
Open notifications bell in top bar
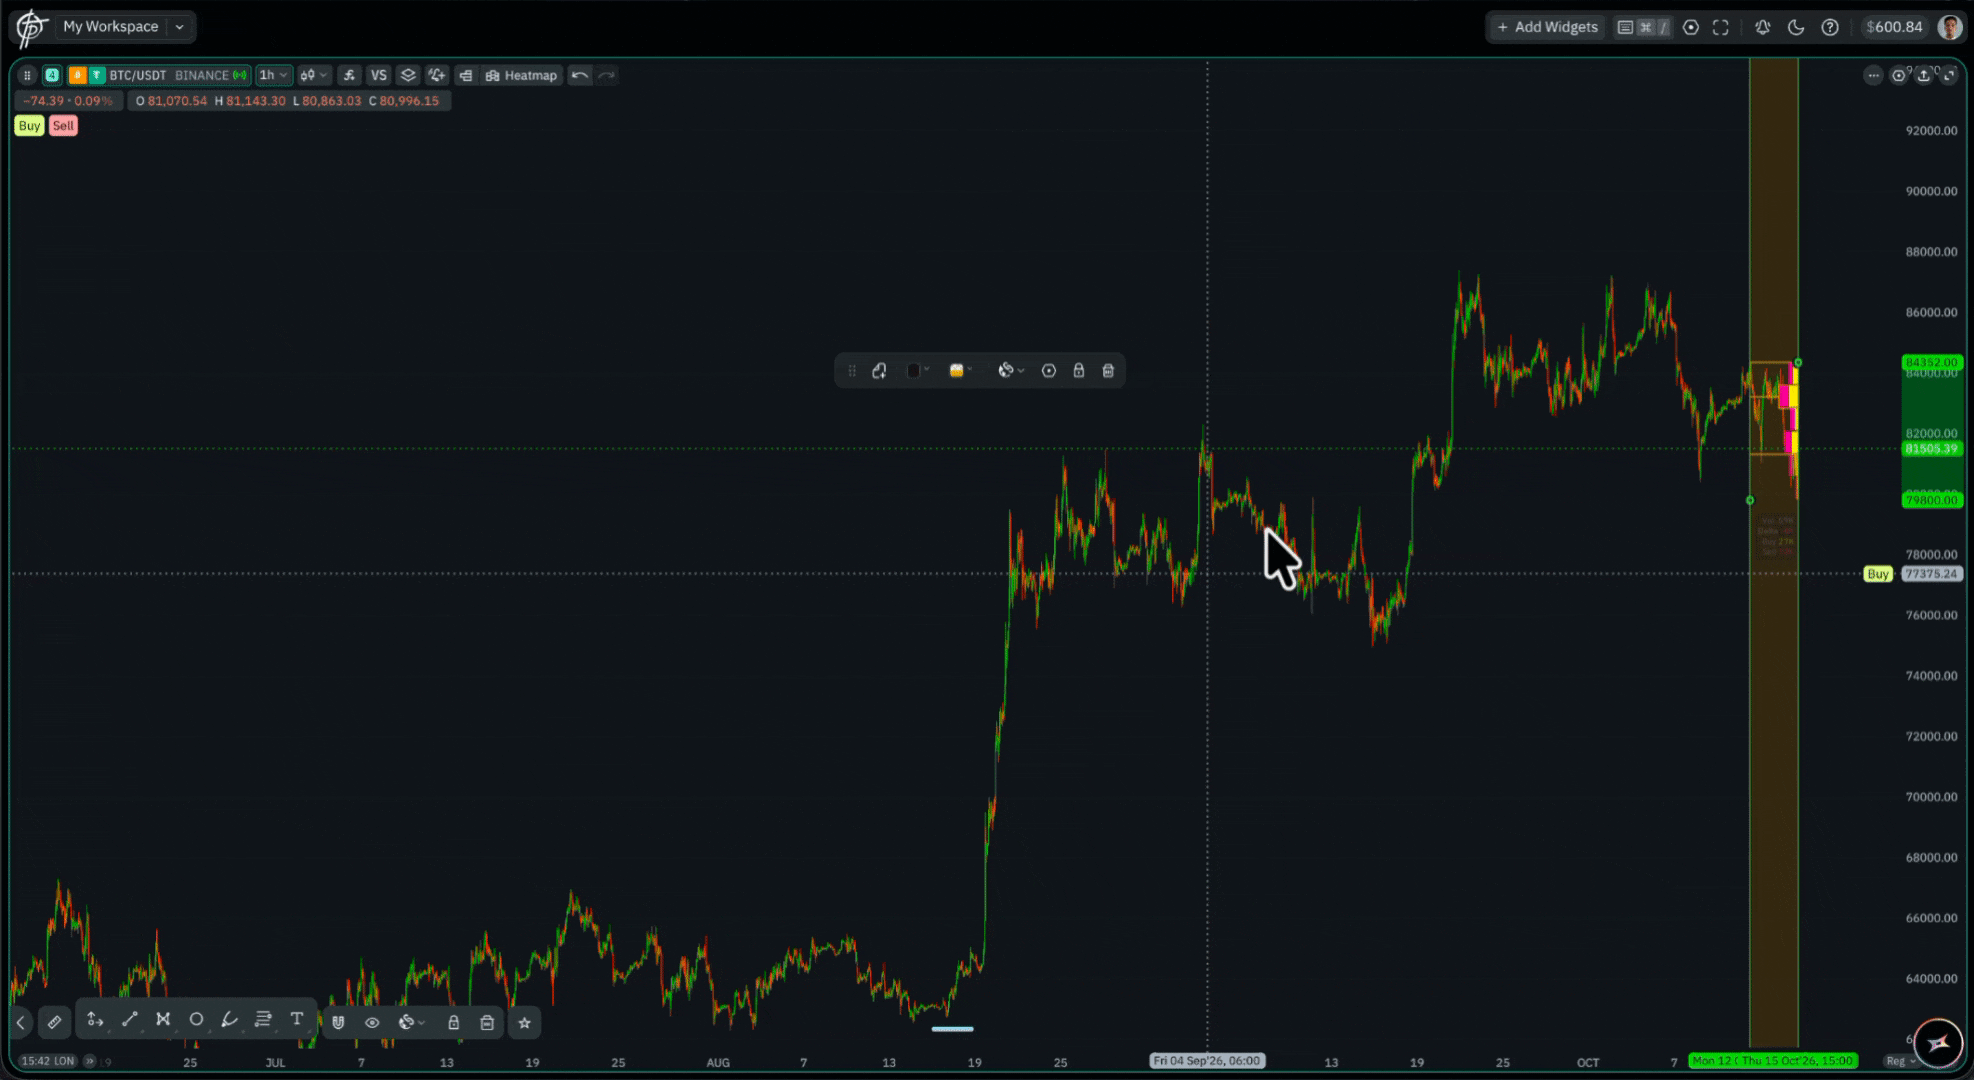(x=1763, y=28)
